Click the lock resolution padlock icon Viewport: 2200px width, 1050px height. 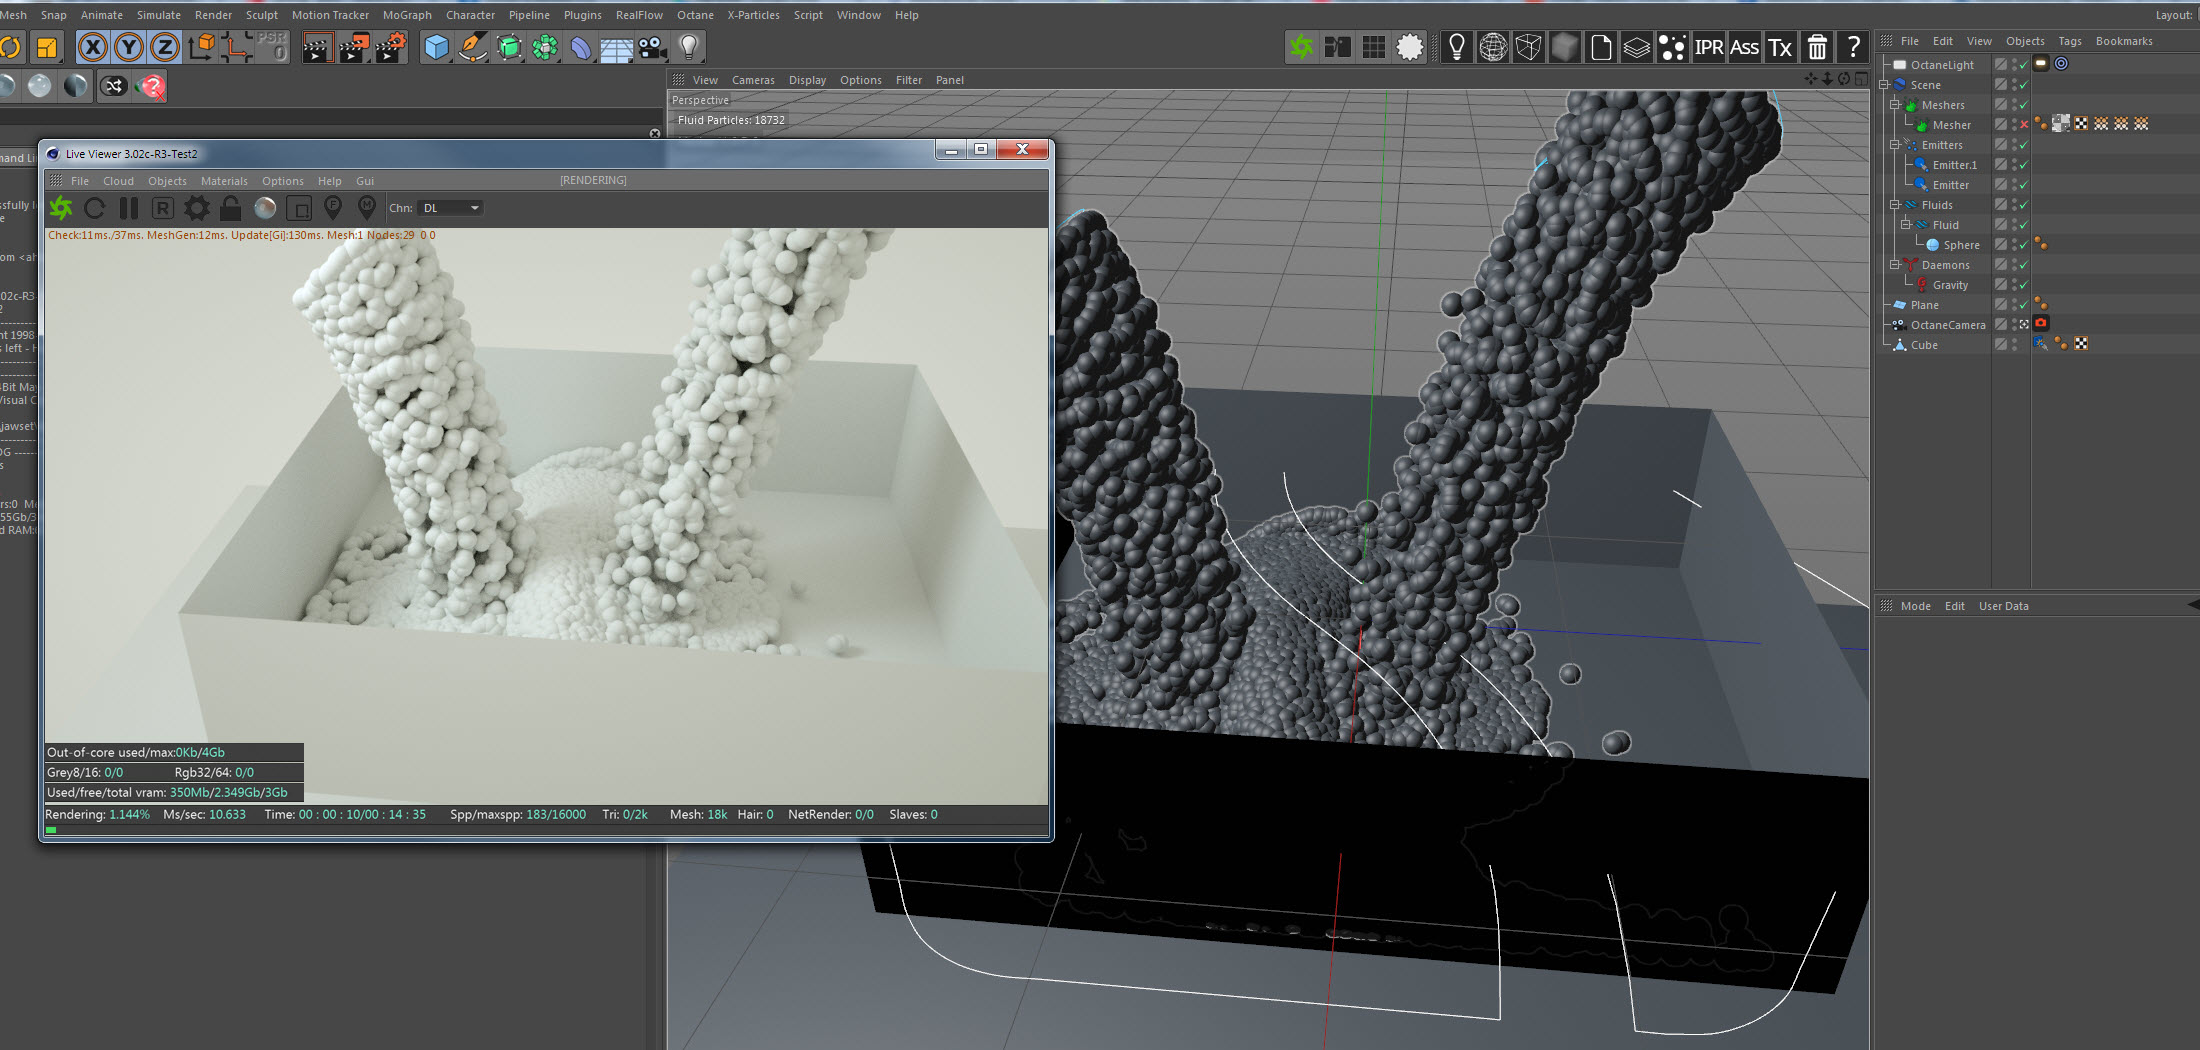[230, 208]
